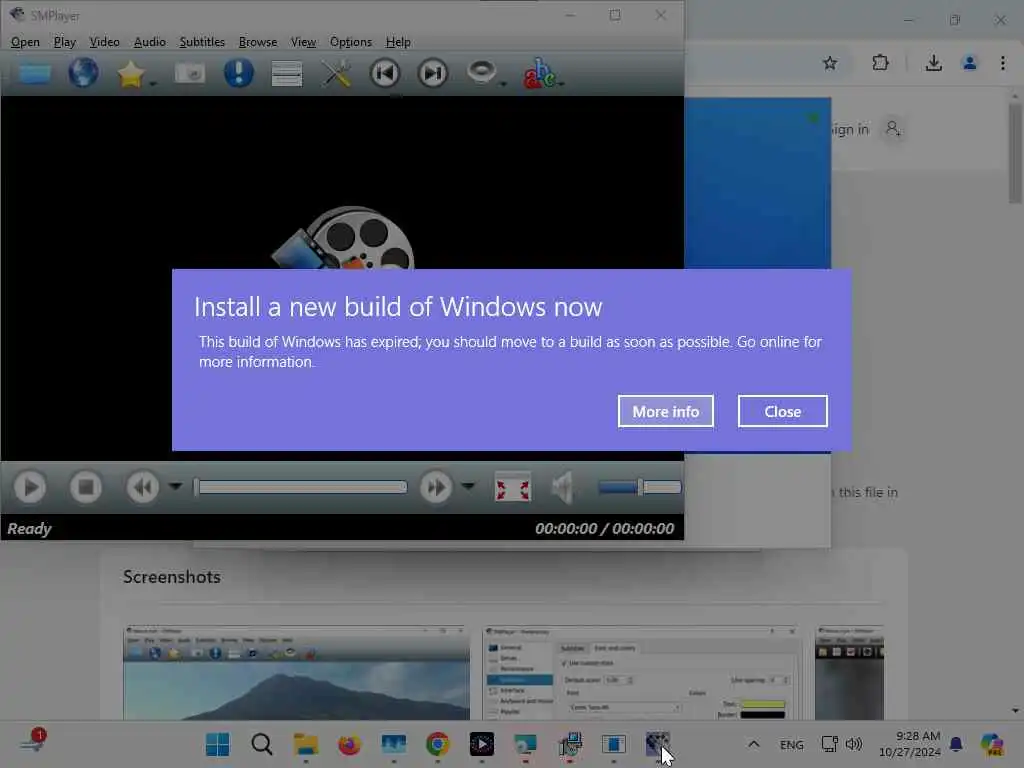Click the subtitle track abc icon

tap(539, 73)
